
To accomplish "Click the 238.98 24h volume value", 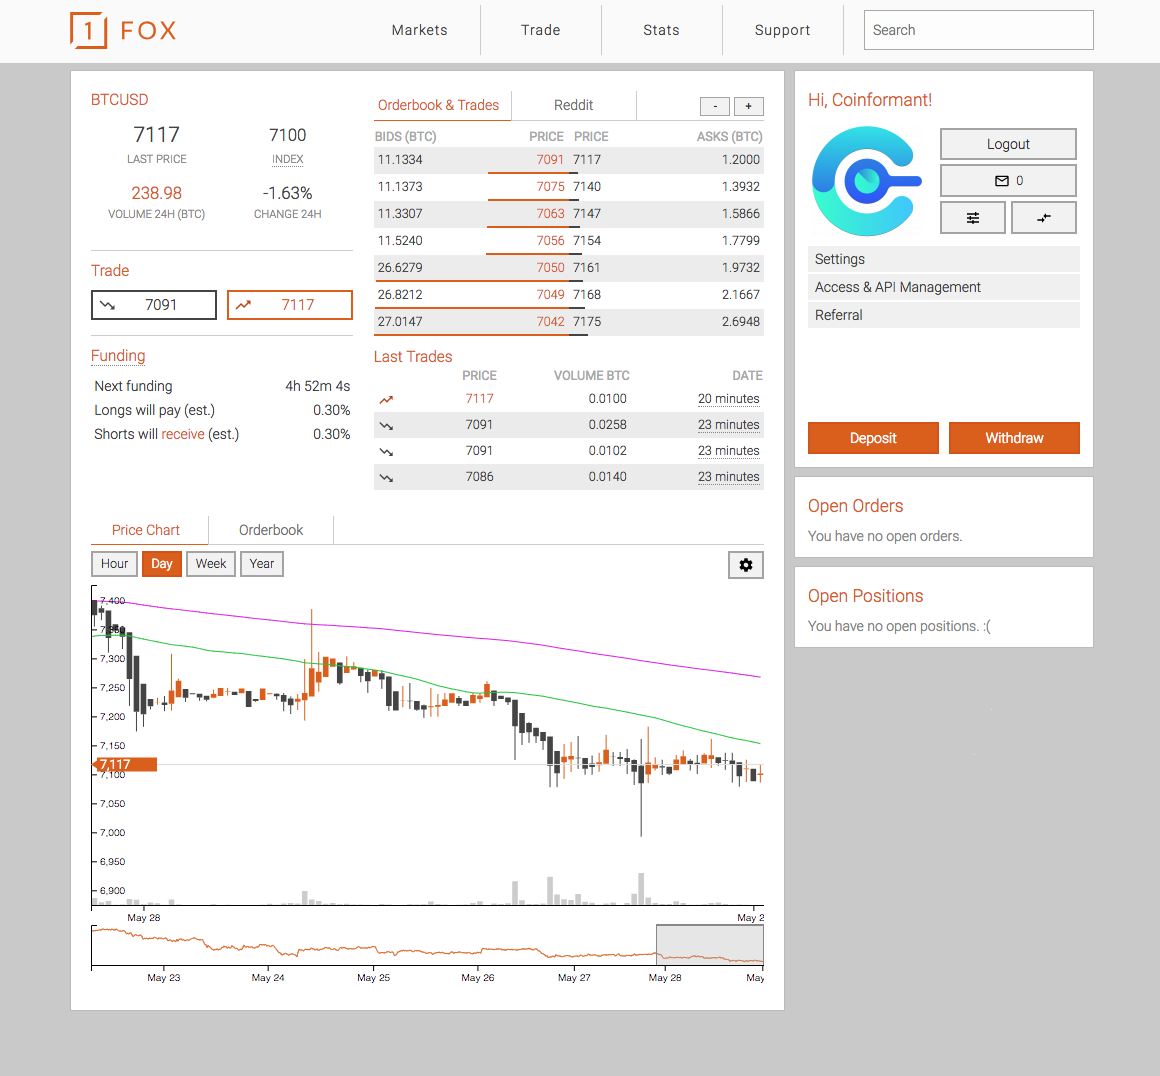I will click(156, 193).
